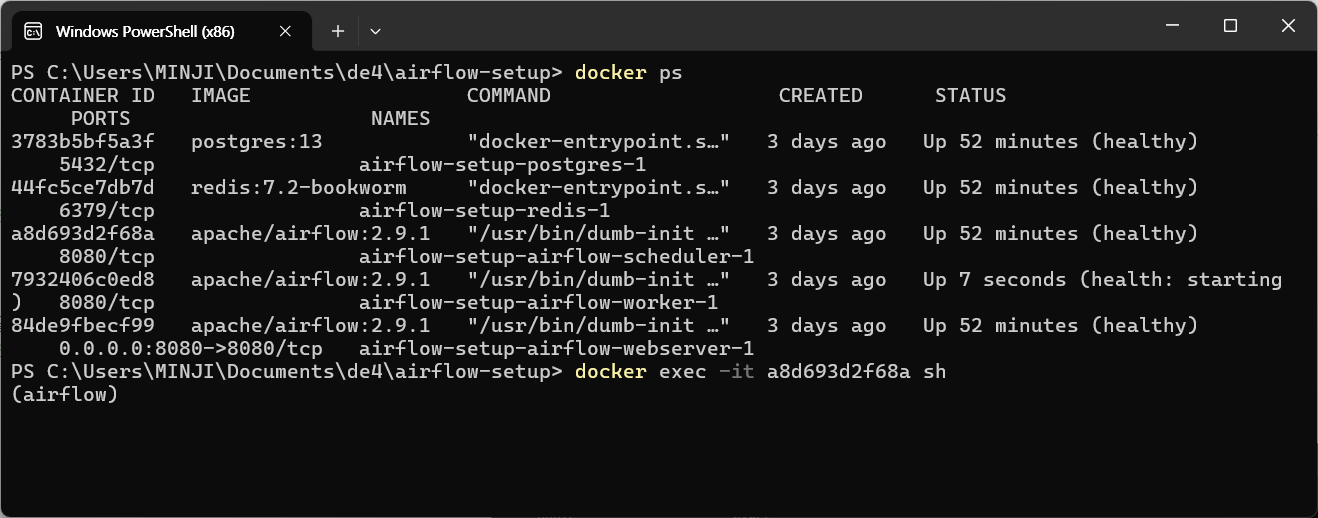This screenshot has width=1318, height=518.
Task: Click container ID 44fc5ce7db7d
Action: [83, 187]
